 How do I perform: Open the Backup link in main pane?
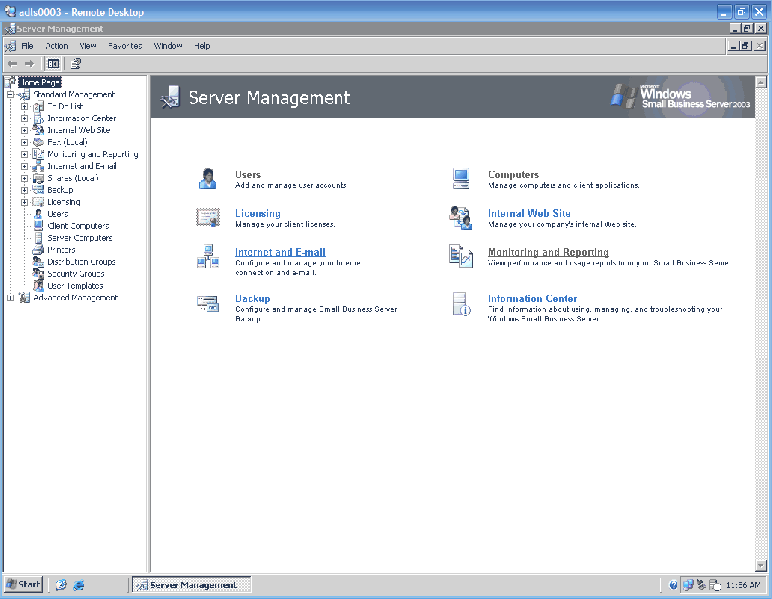click(x=253, y=298)
